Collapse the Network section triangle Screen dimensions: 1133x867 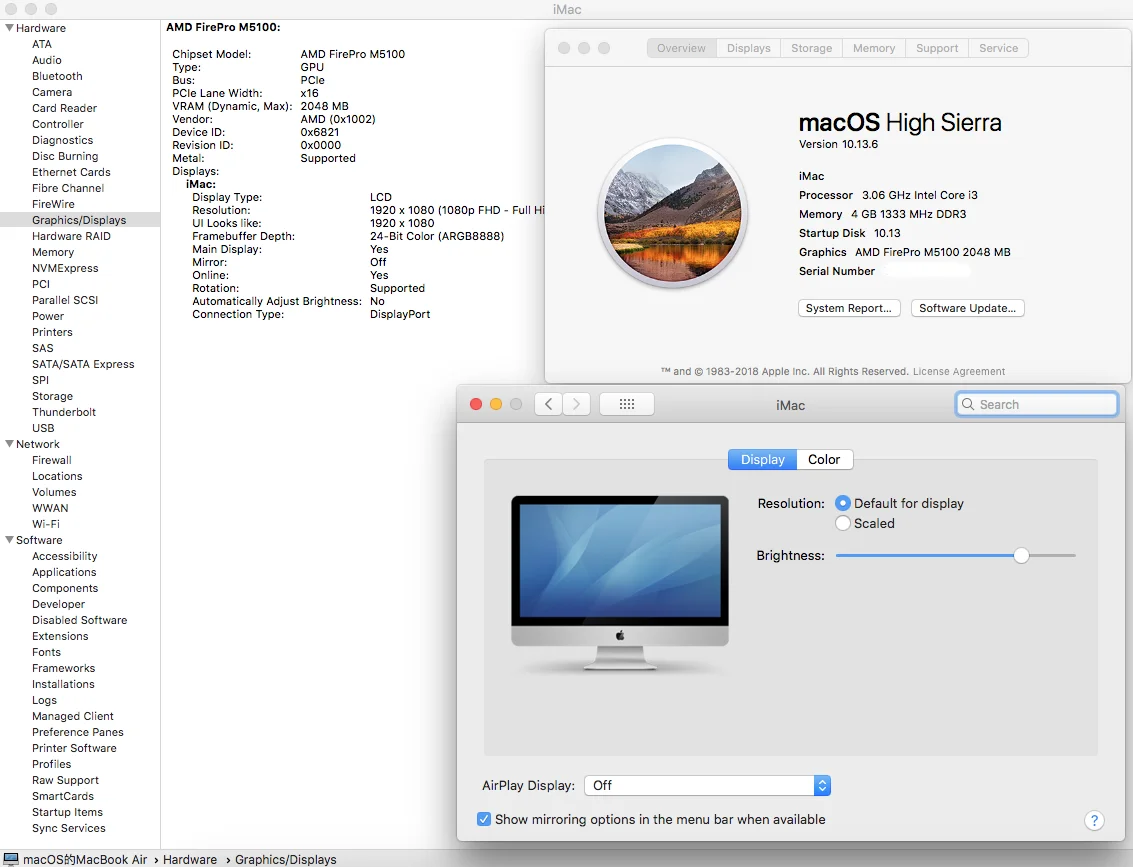point(9,444)
